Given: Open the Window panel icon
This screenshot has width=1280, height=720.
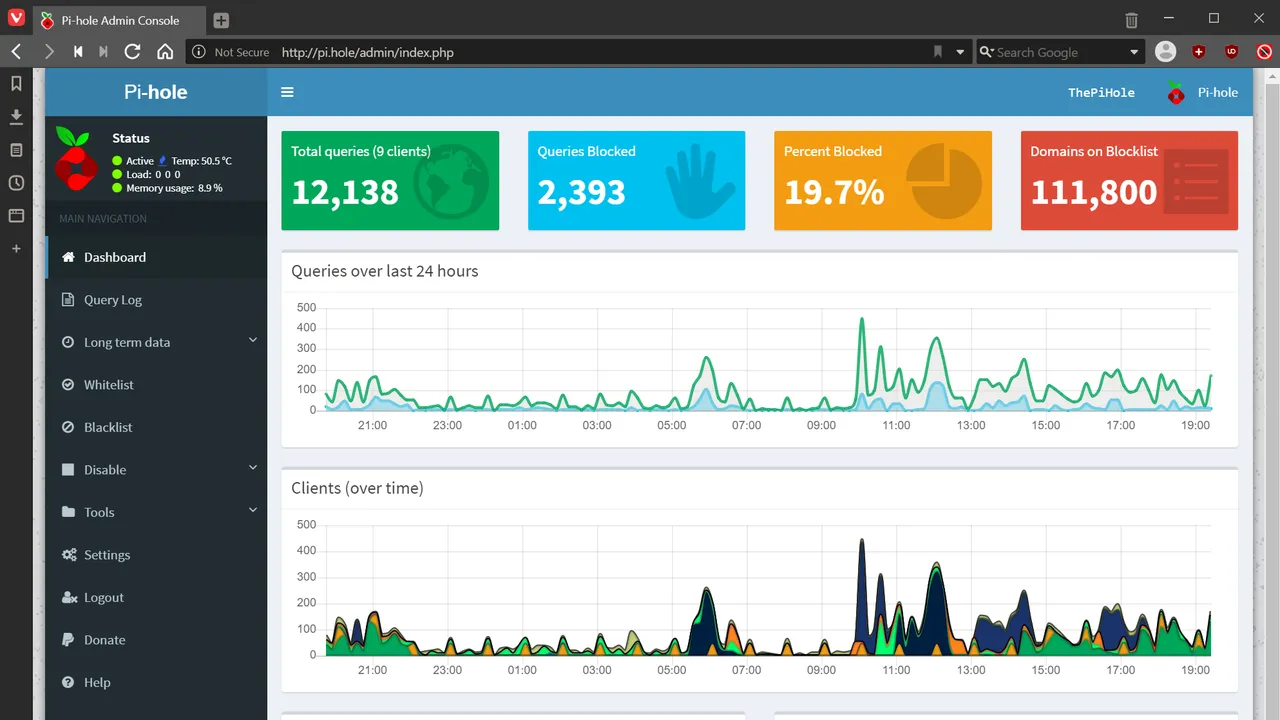Looking at the screenshot, I should [16, 215].
